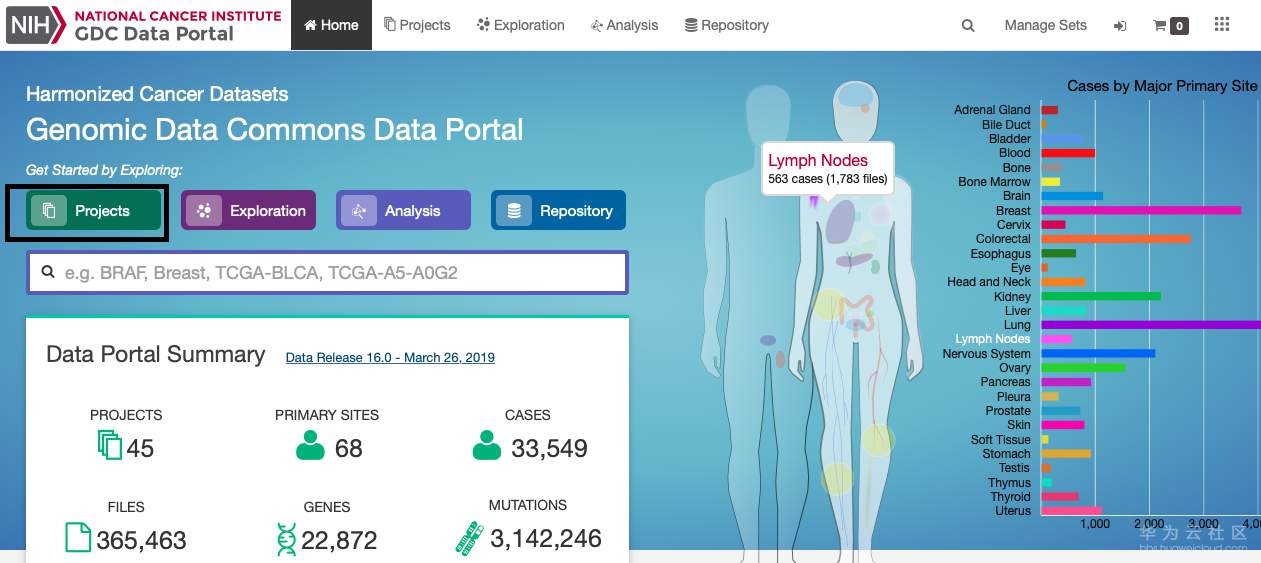Select the Soft Tissue label

[1001, 440]
